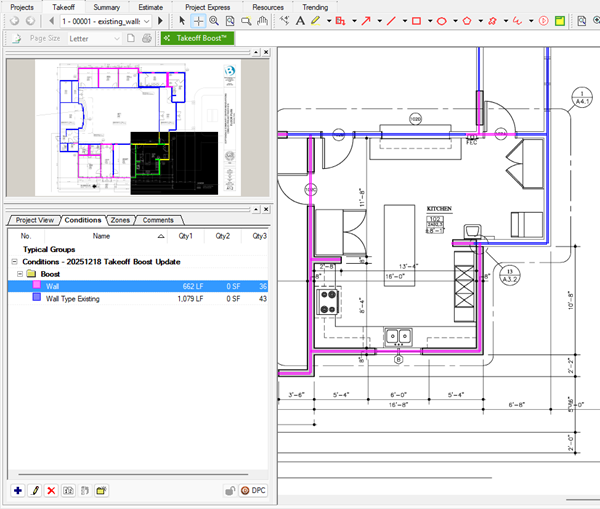The height and width of the screenshot is (509, 600).
Task: Click the lock icon near DPC
Action: click(229, 490)
